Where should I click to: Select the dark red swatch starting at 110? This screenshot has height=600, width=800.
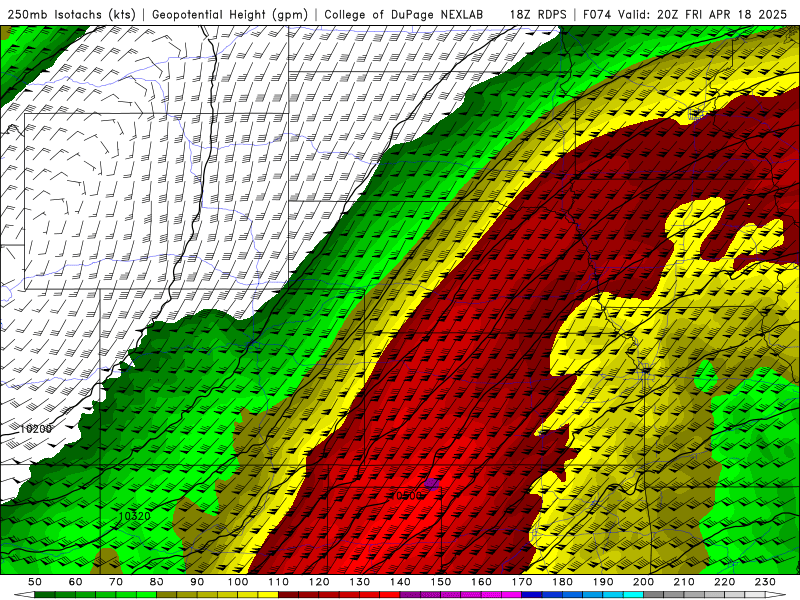click(288, 594)
